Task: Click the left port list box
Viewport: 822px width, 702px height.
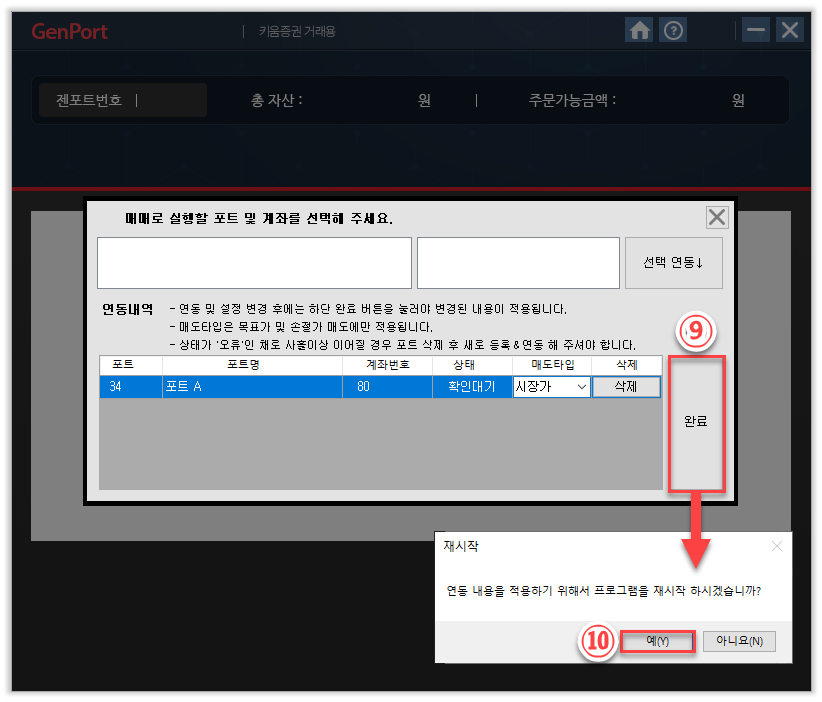Action: click(254, 263)
